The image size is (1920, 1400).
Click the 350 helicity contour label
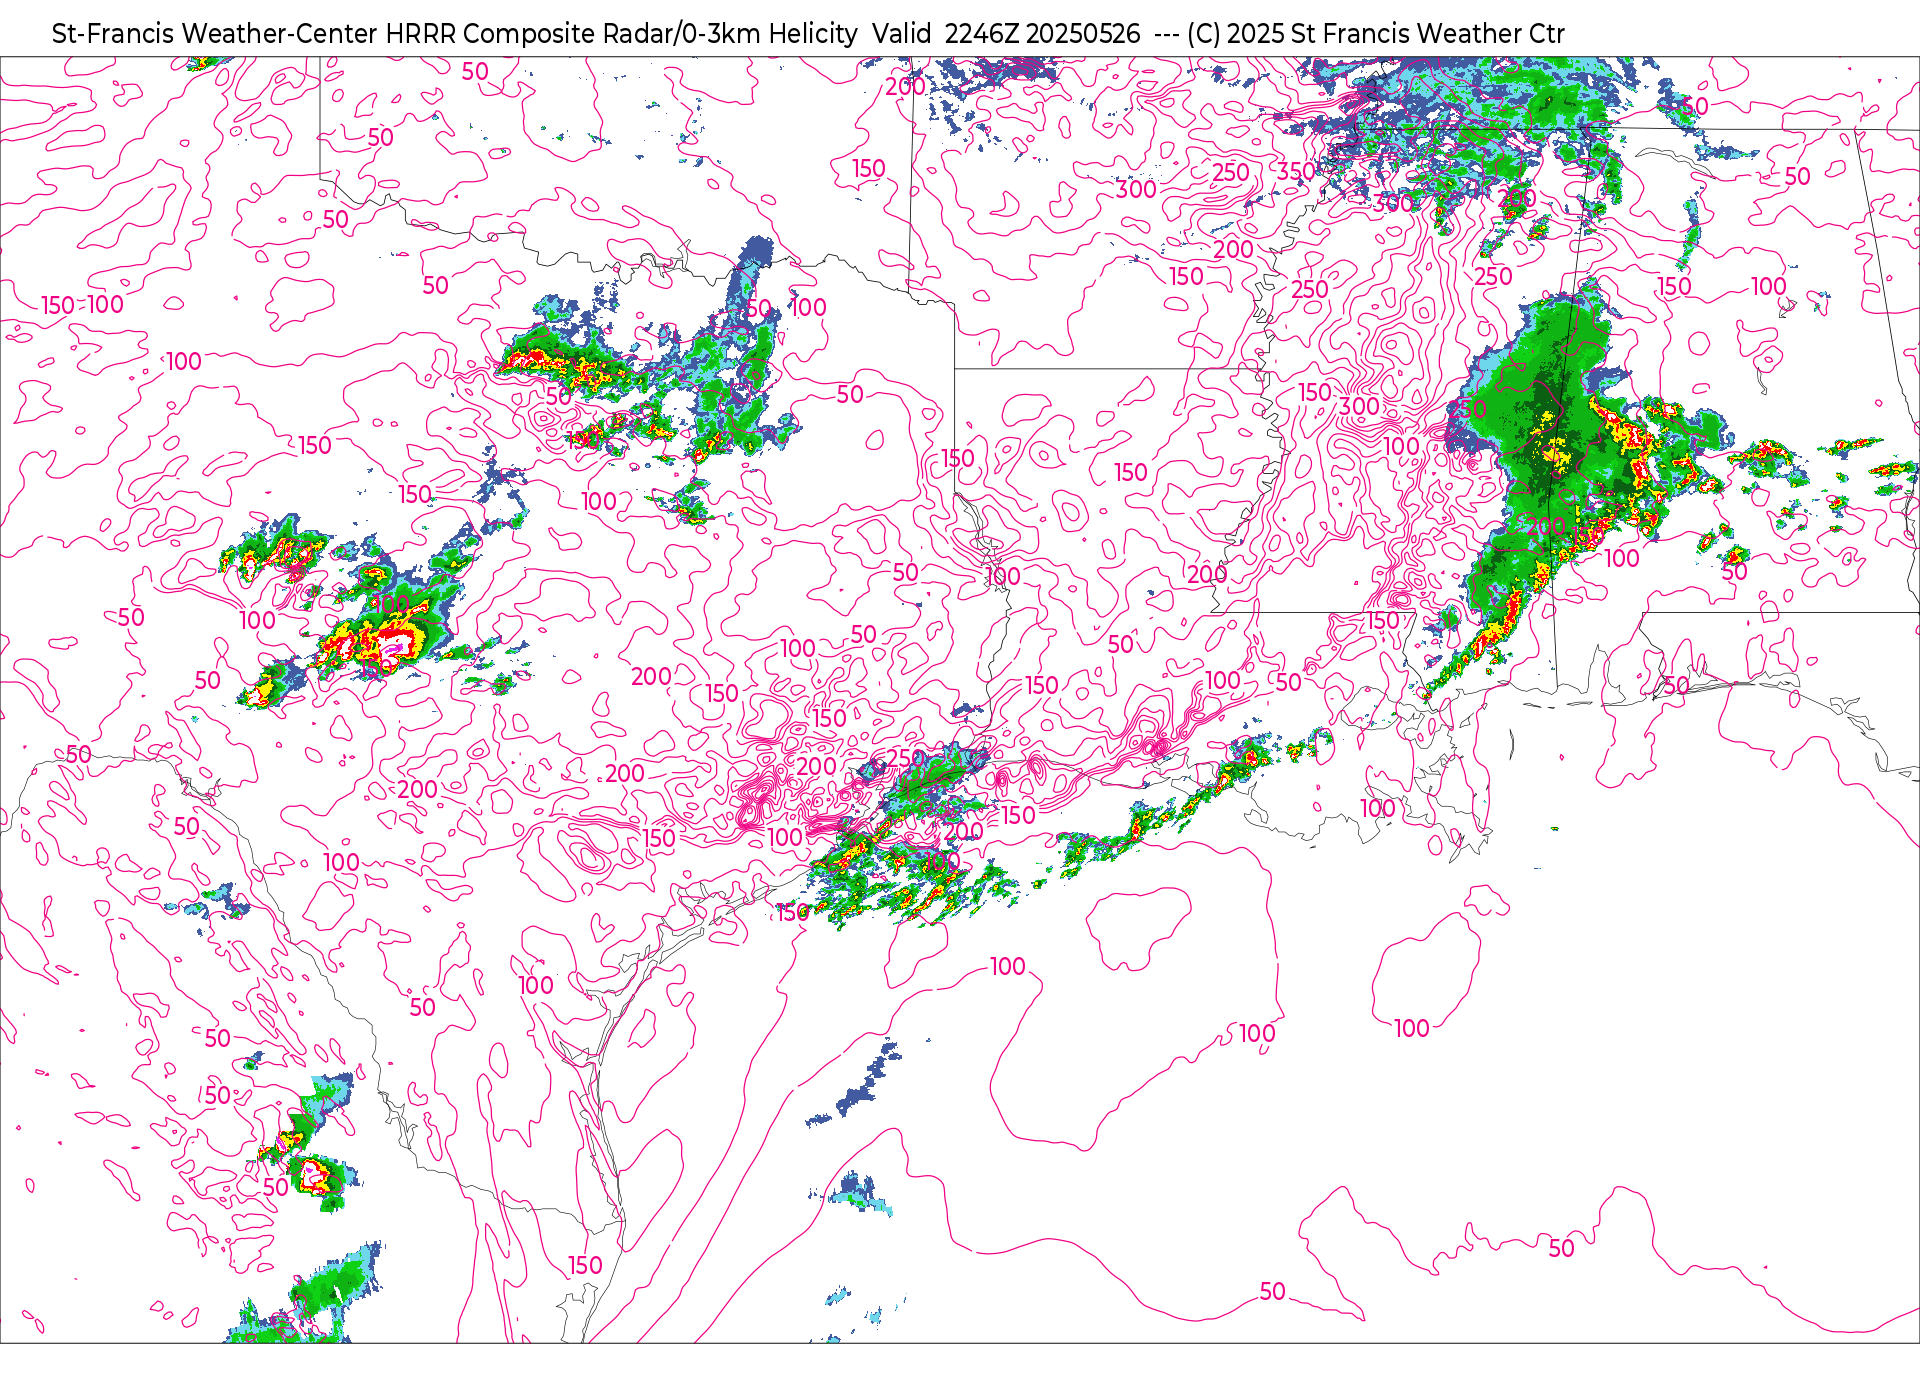click(x=1296, y=172)
